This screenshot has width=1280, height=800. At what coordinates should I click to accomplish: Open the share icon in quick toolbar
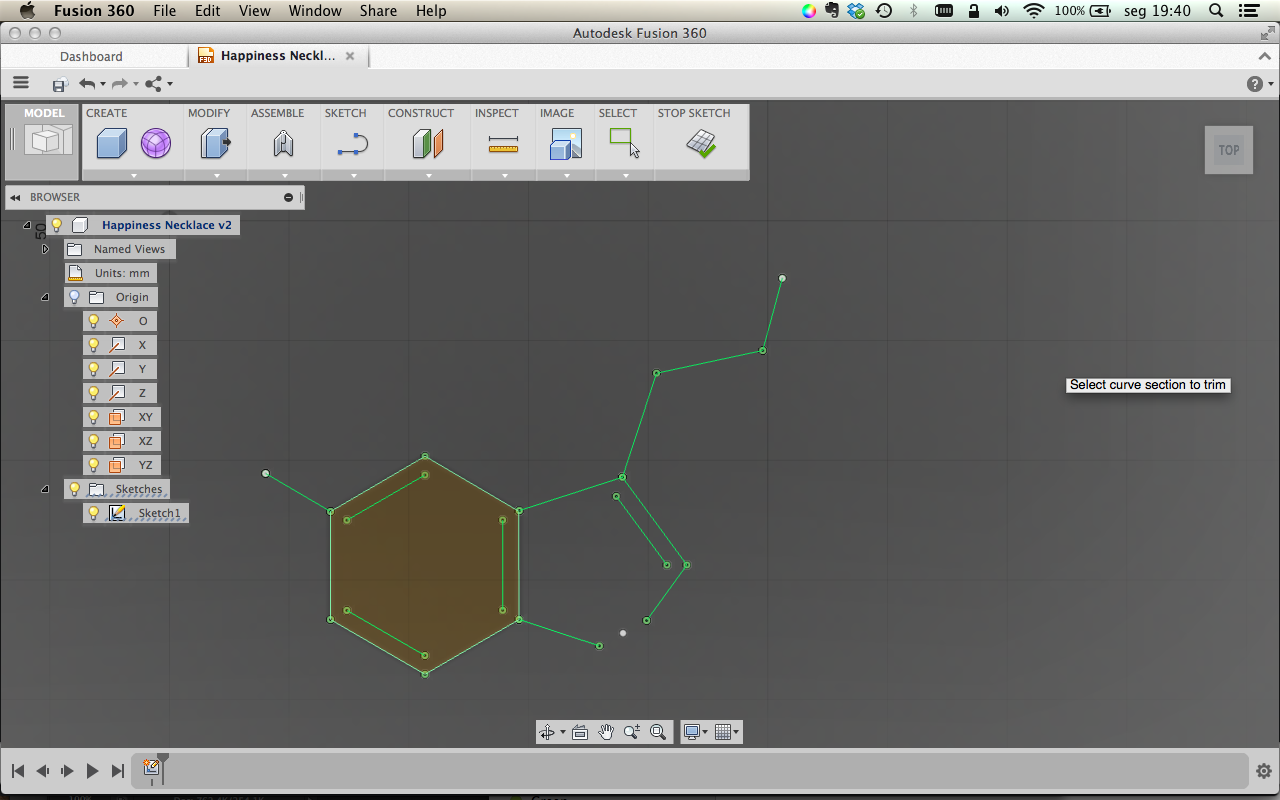click(154, 84)
